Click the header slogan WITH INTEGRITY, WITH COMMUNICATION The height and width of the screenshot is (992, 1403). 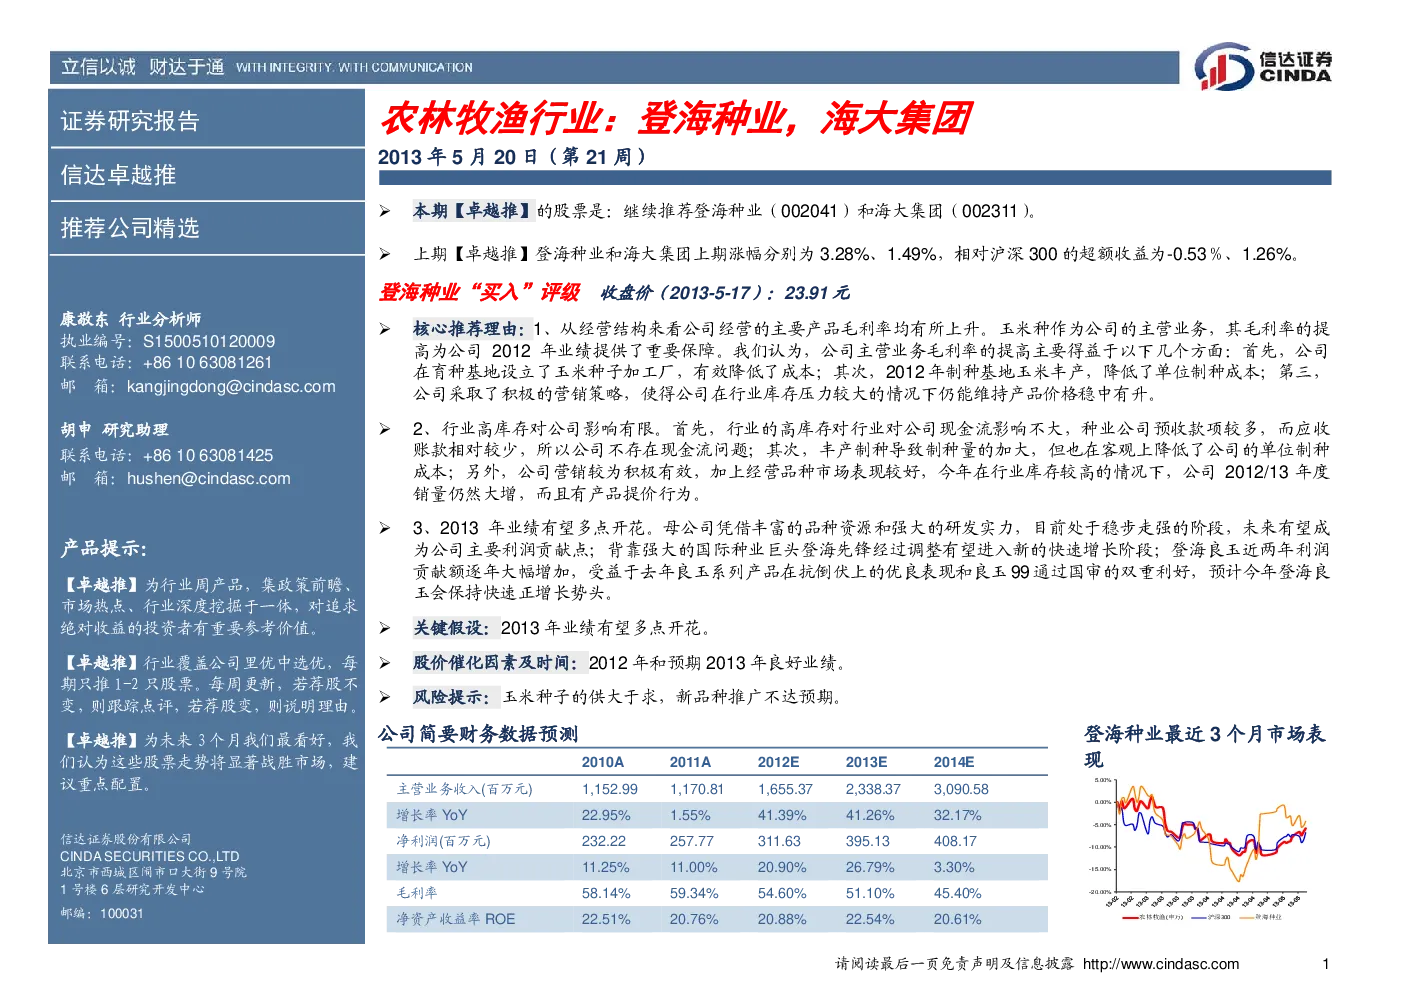point(354,68)
